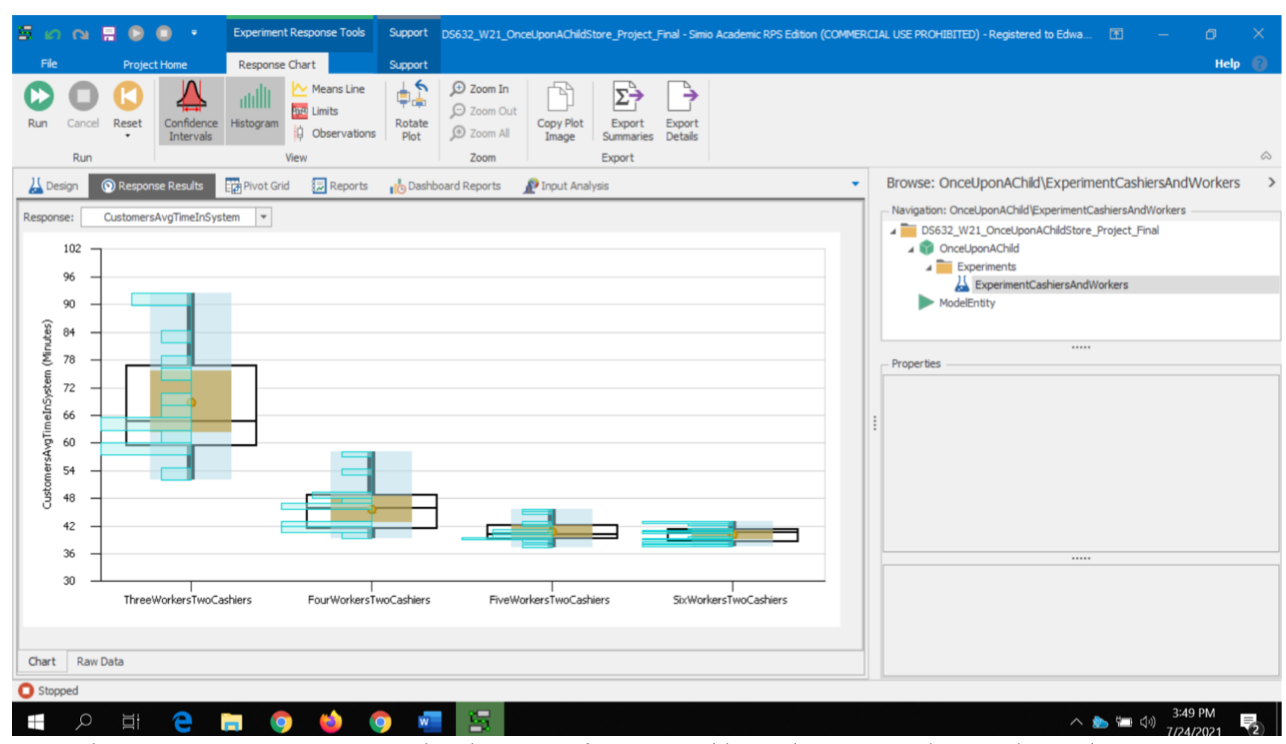Collapse the DS632 project tree node
The width and height of the screenshot is (1286, 744).
[893, 231]
